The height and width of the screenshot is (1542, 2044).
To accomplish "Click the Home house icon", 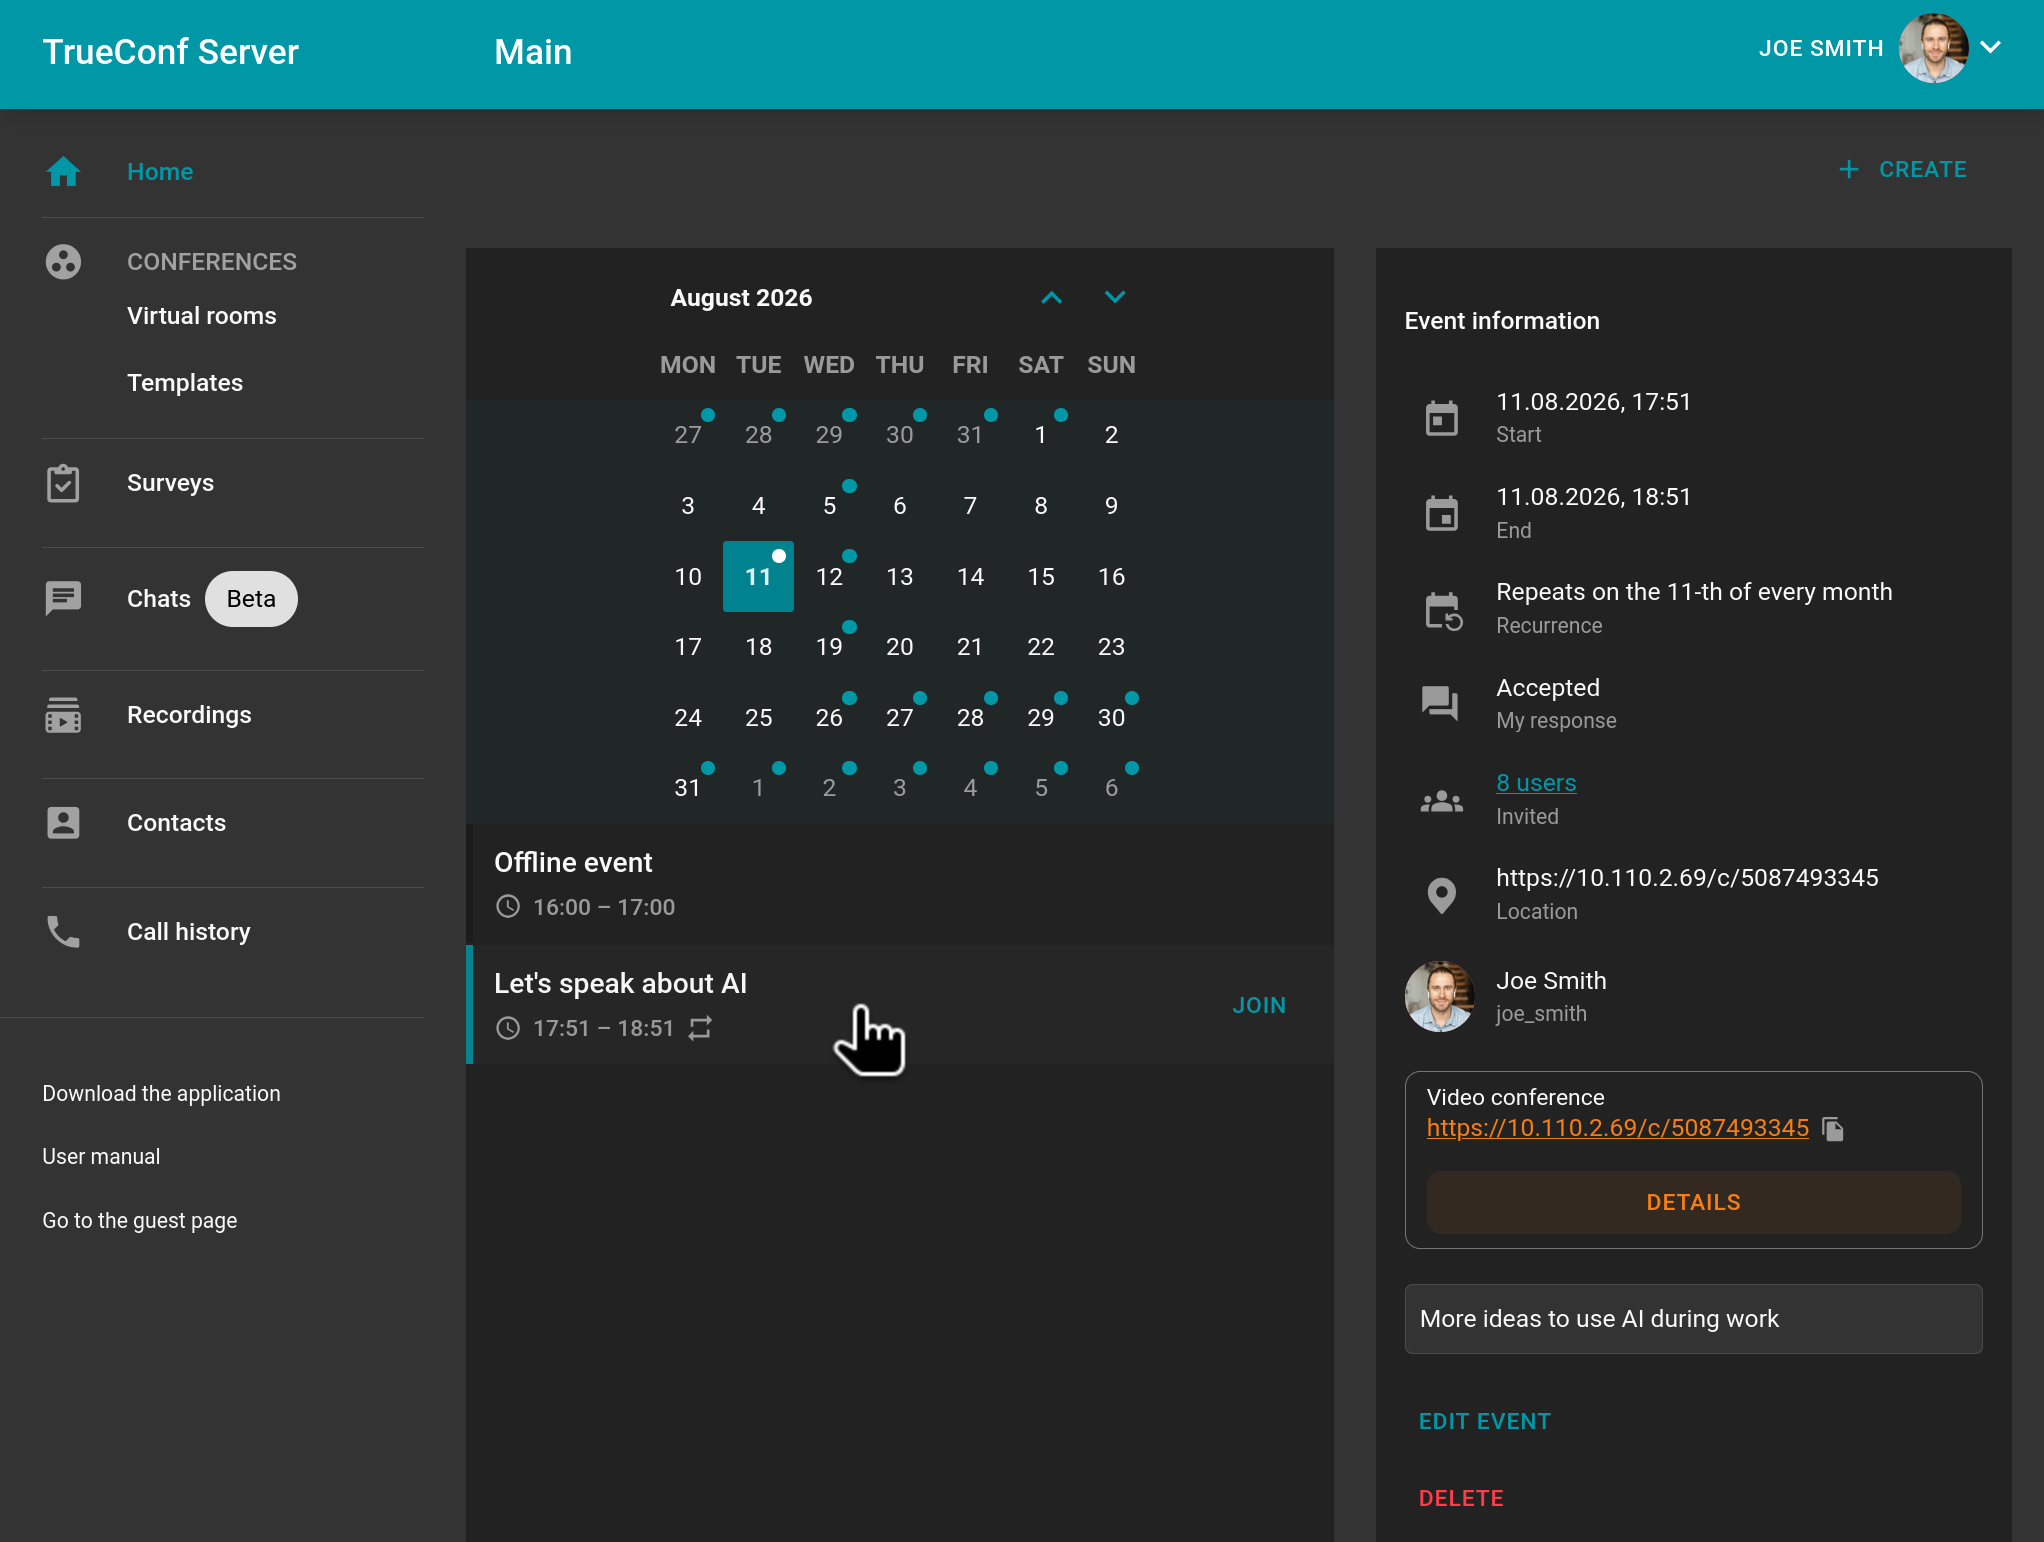I will (x=63, y=171).
